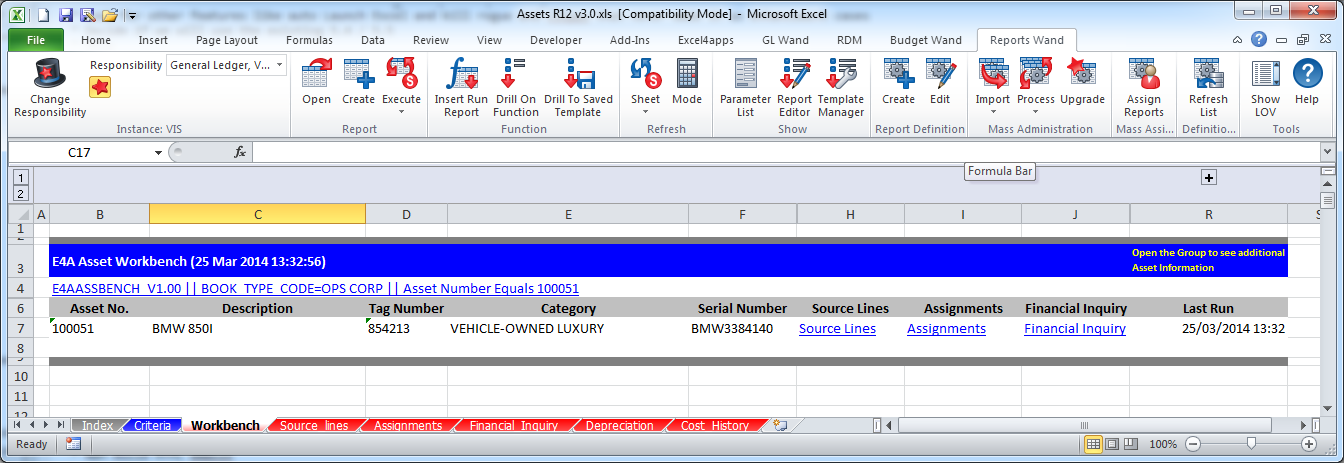
Task: Click the macro record icon in status bar
Action: 73,443
